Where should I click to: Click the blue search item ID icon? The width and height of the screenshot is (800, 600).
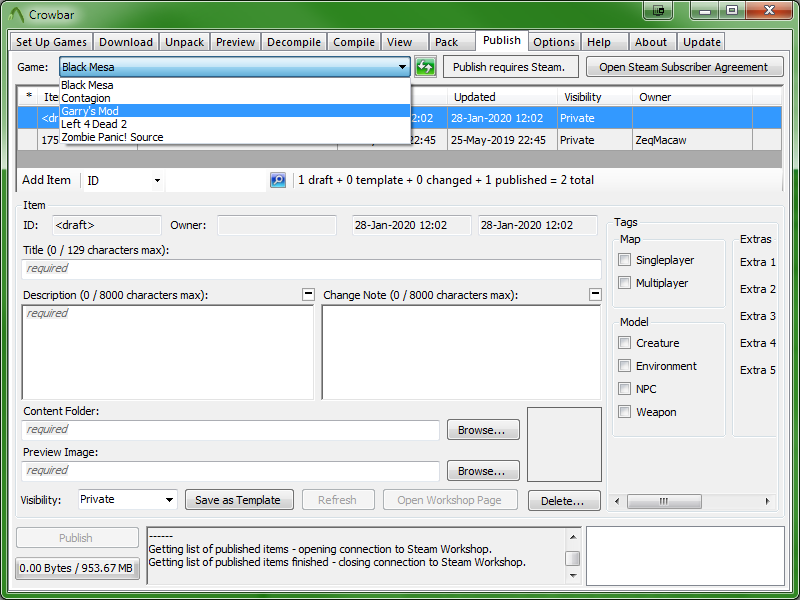tap(278, 180)
